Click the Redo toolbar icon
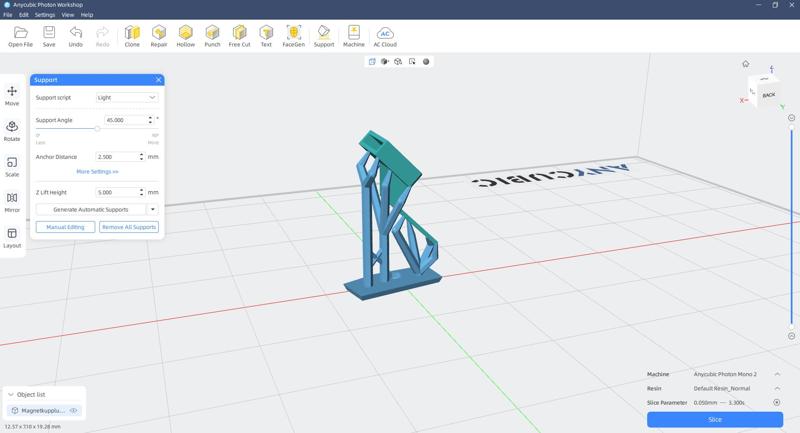 tap(103, 36)
